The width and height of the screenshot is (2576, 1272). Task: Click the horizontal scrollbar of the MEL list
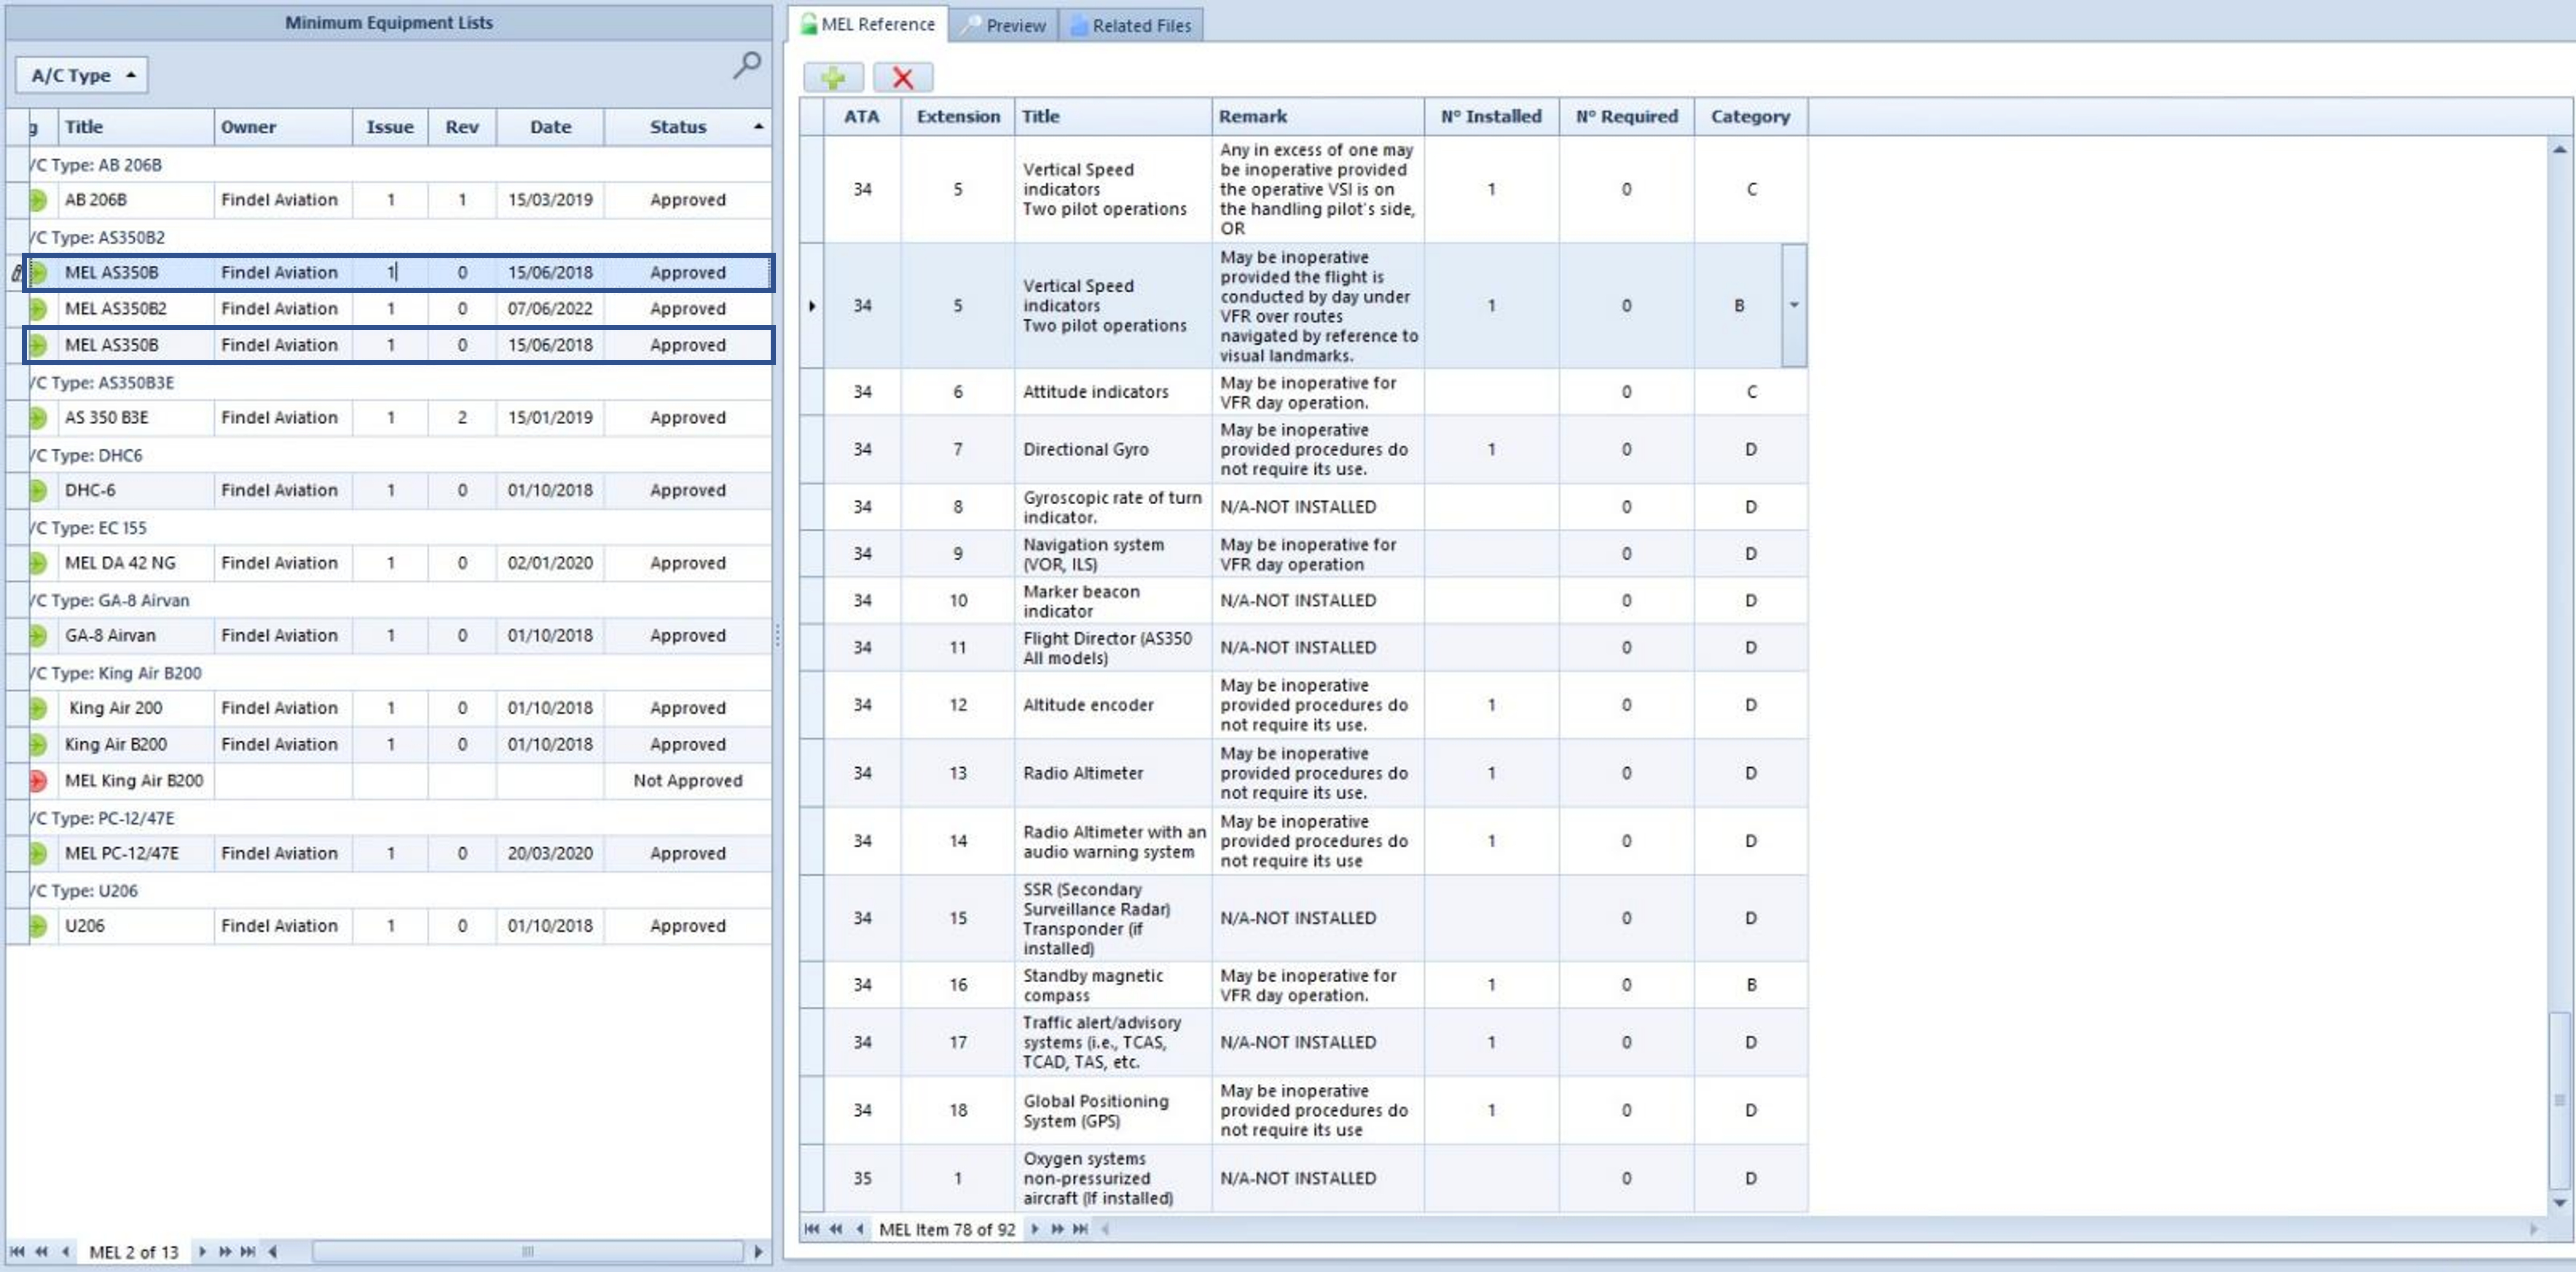(x=528, y=1251)
